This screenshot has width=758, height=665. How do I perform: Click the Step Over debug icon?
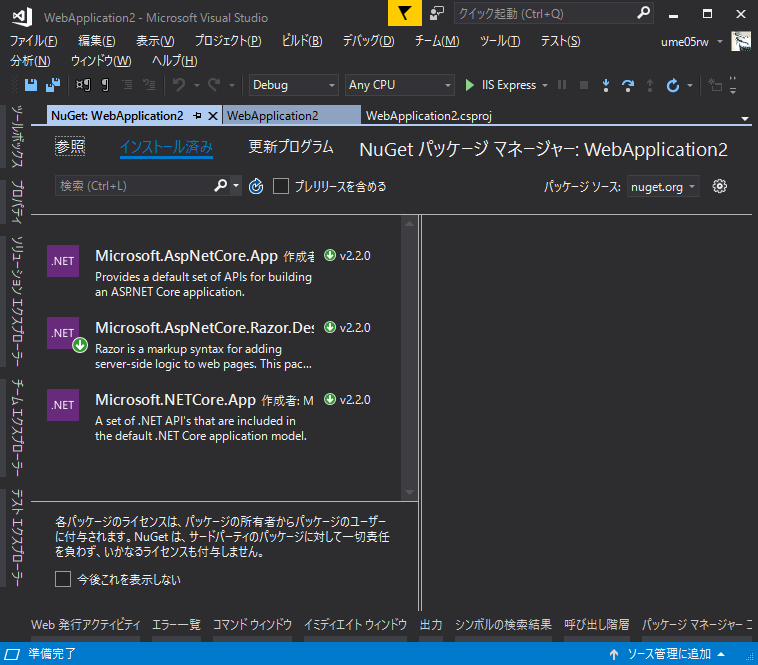tap(628, 86)
